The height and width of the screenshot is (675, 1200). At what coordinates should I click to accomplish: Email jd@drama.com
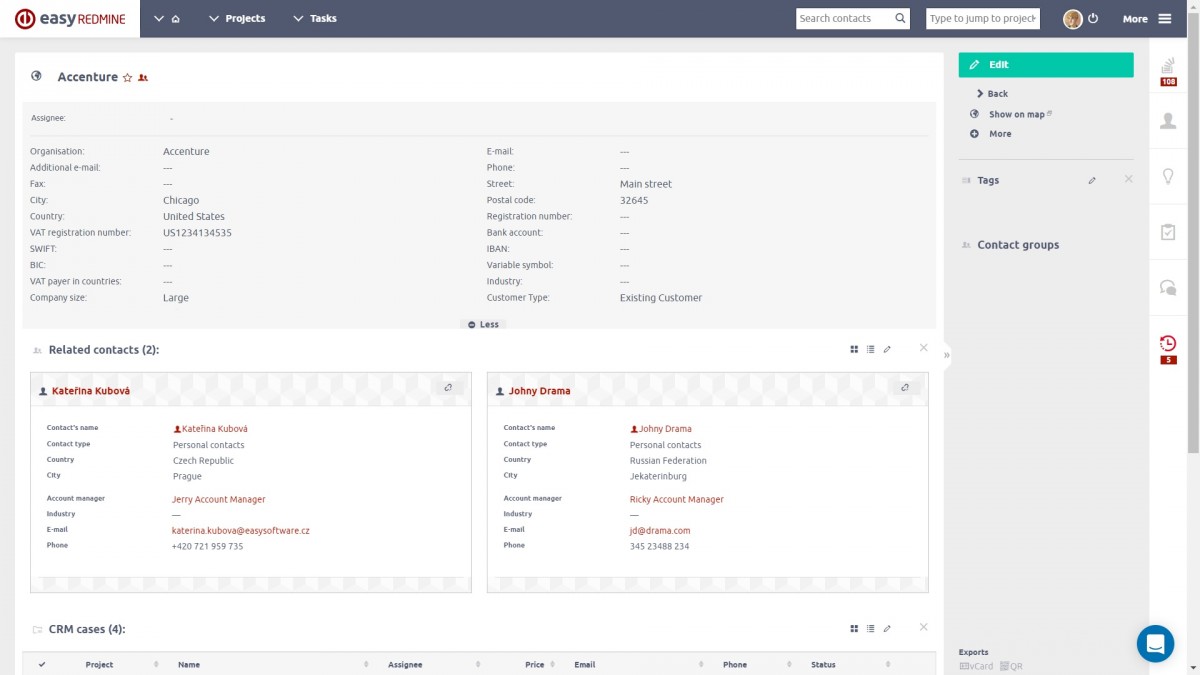click(x=660, y=531)
